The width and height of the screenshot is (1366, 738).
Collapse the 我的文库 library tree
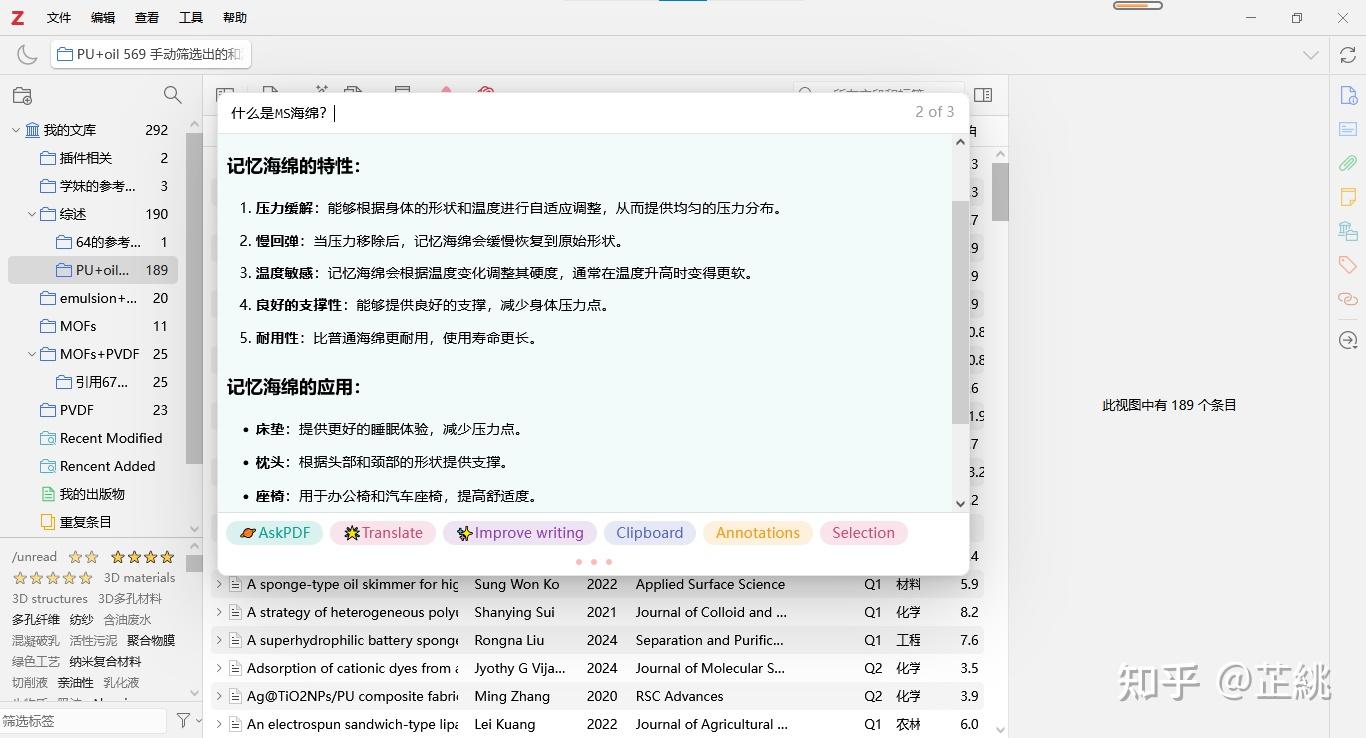click(x=16, y=130)
